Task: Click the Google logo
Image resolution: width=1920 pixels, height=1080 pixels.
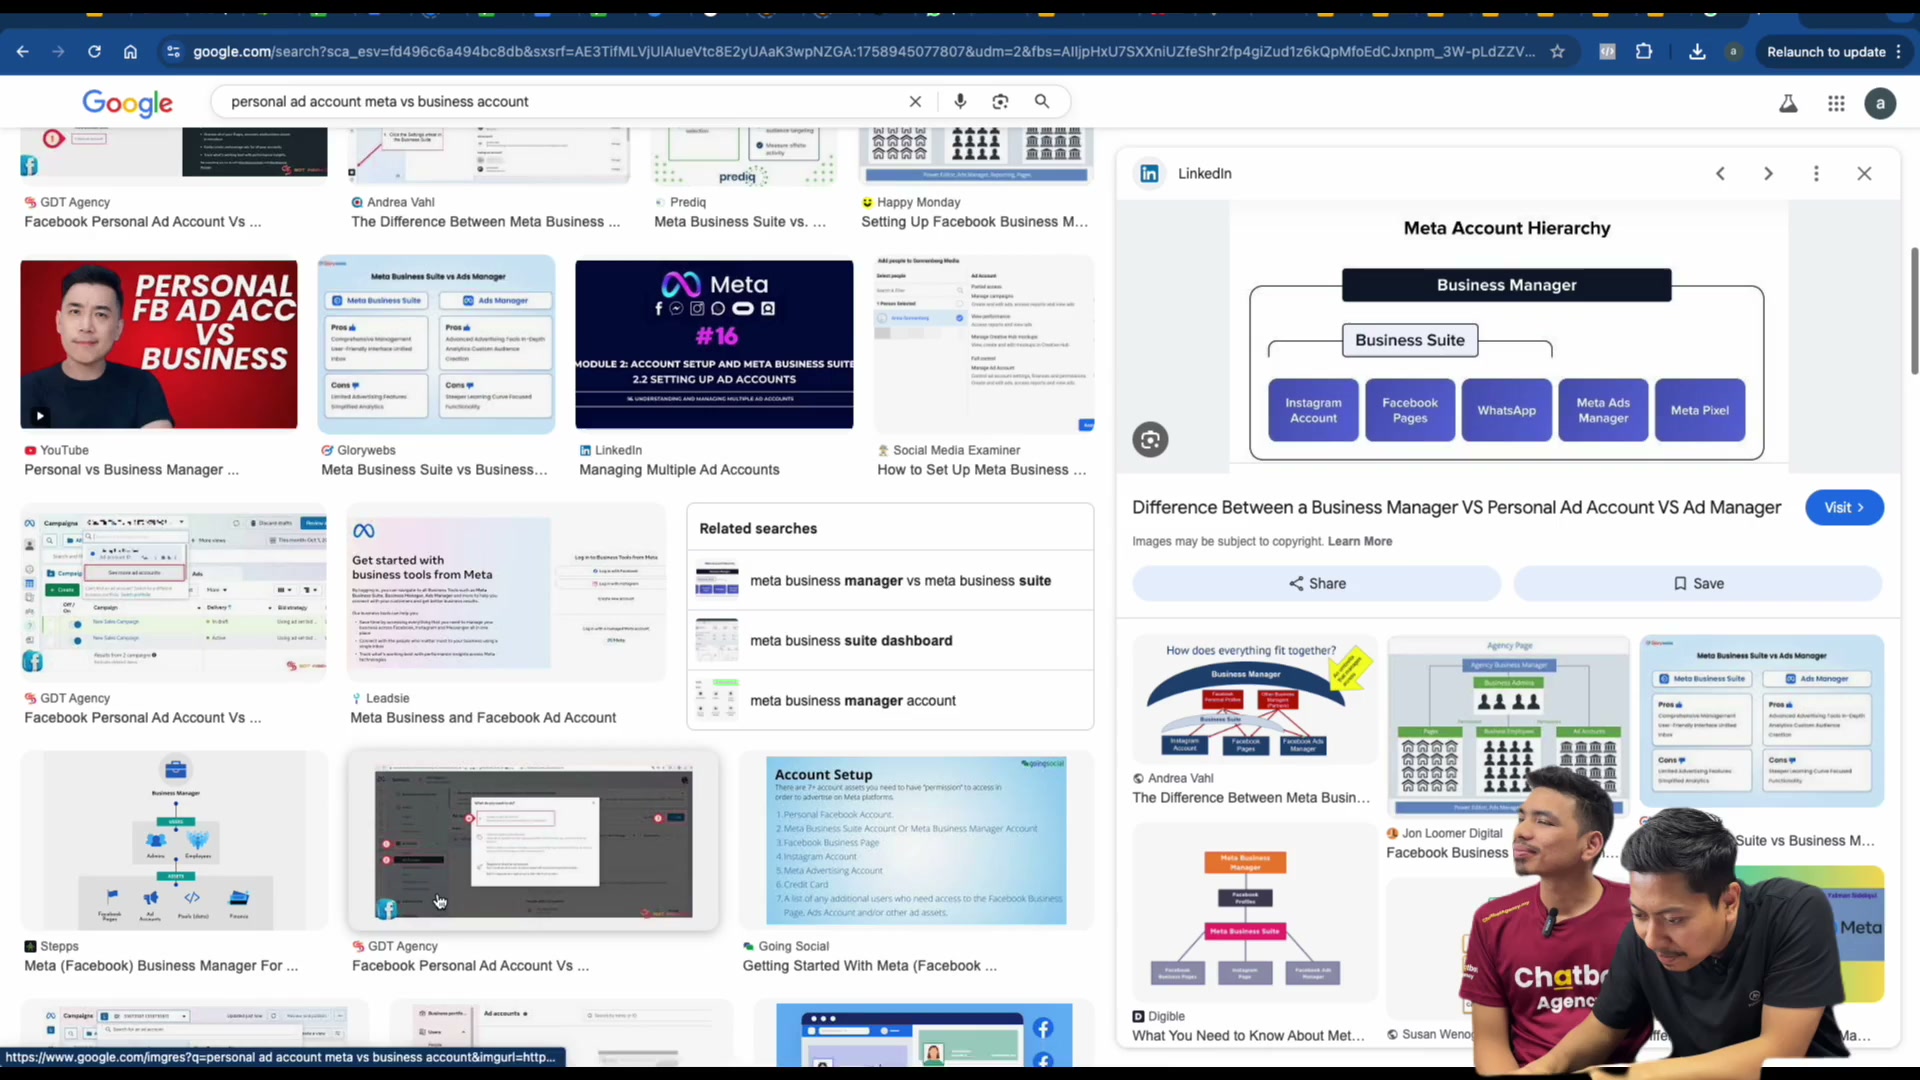Action: pyautogui.click(x=127, y=102)
